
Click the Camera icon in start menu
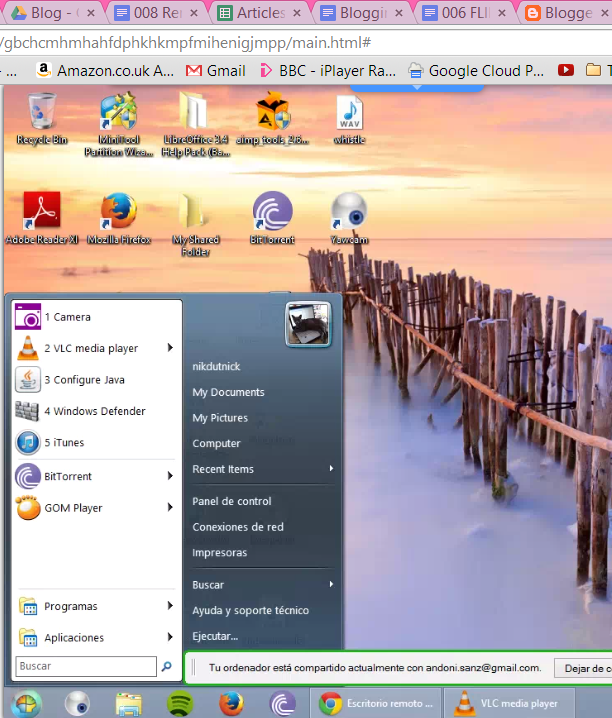coord(28,316)
